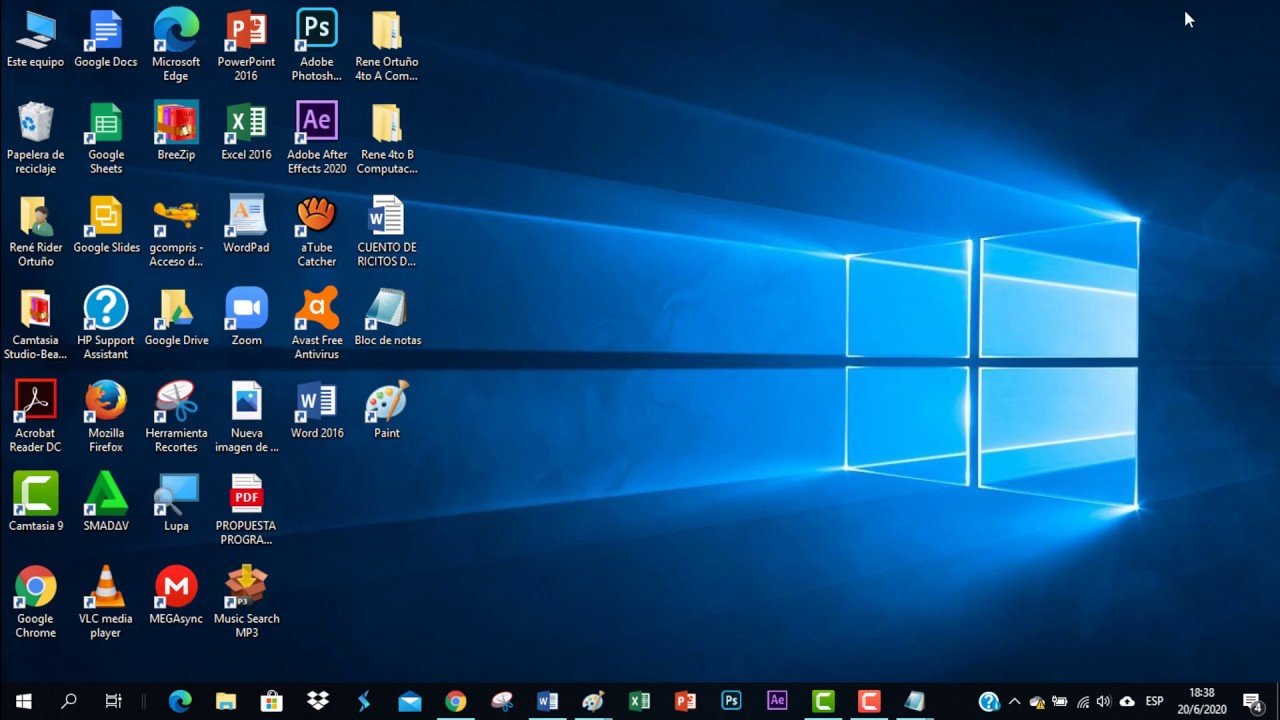The width and height of the screenshot is (1280, 720).
Task: Select the Bloc de notas desktop shortcut
Action: pos(387,318)
